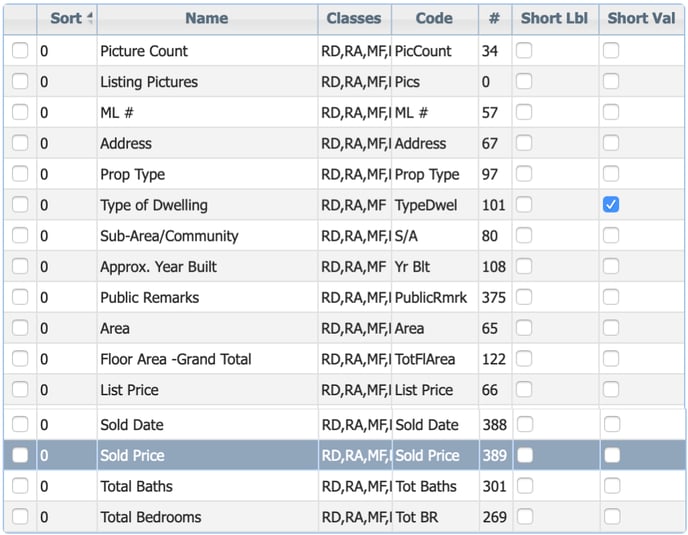Image resolution: width=688 pixels, height=535 pixels.
Task: Select the row checkbox for Address
Action: [20, 143]
